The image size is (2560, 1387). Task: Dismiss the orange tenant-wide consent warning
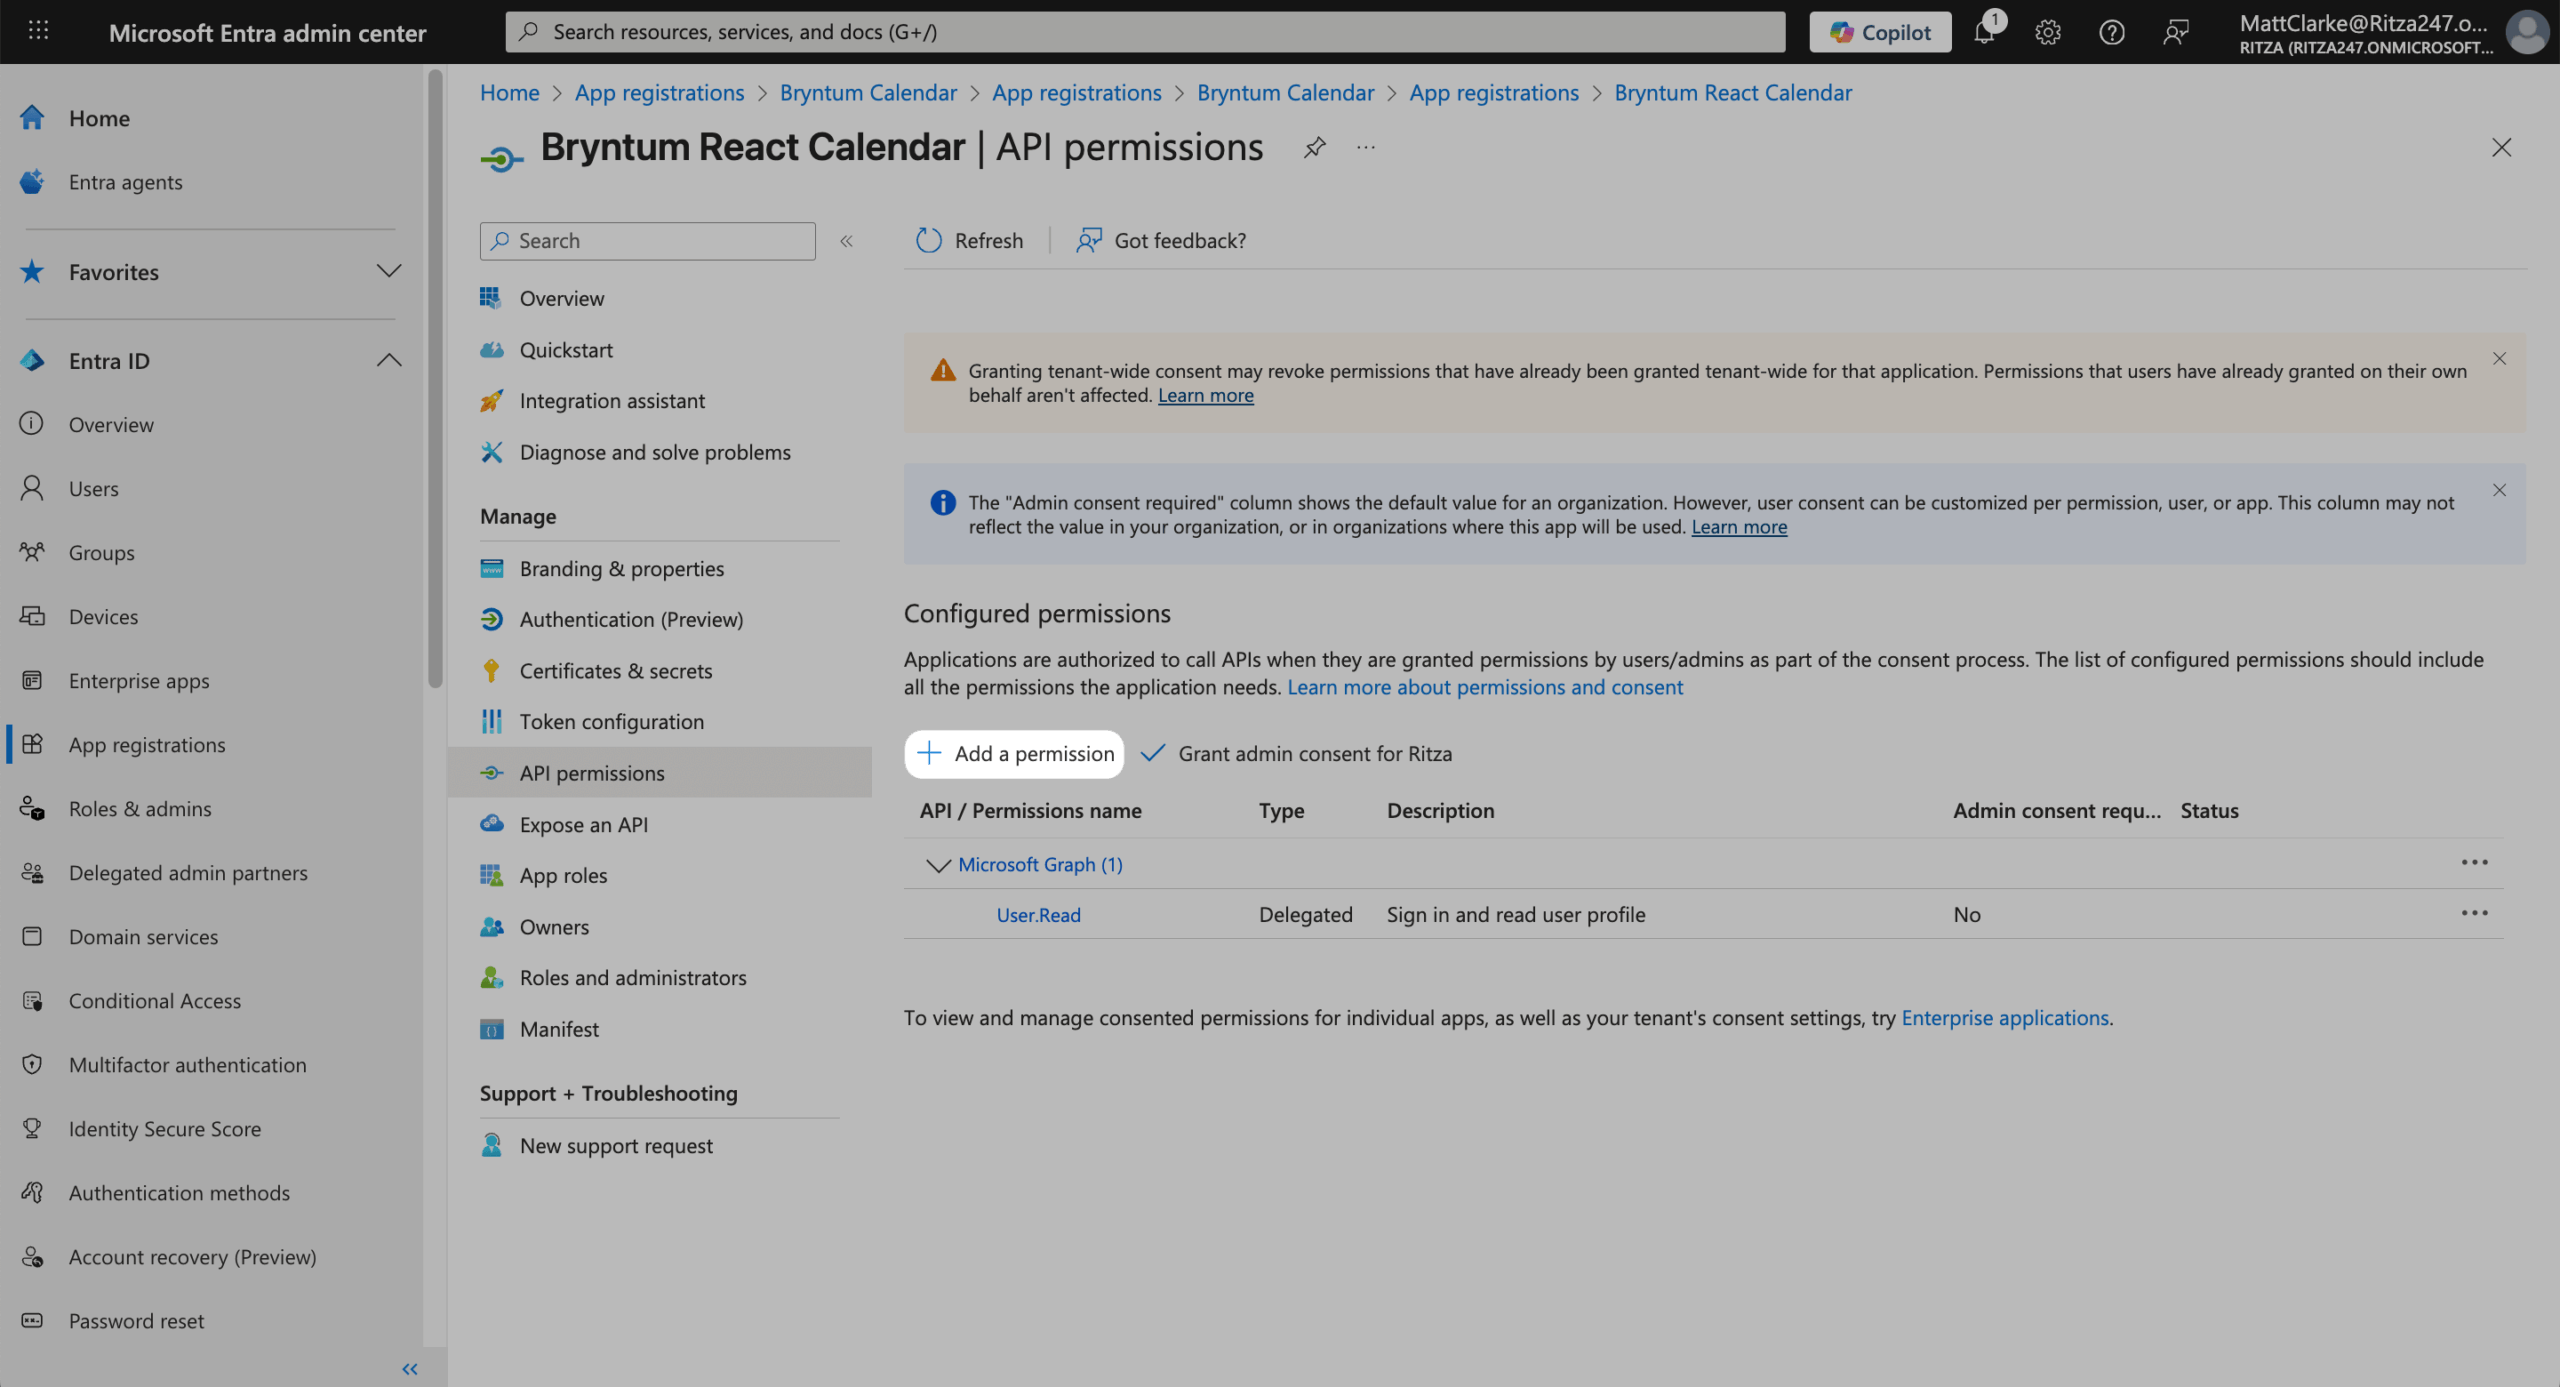(2499, 359)
